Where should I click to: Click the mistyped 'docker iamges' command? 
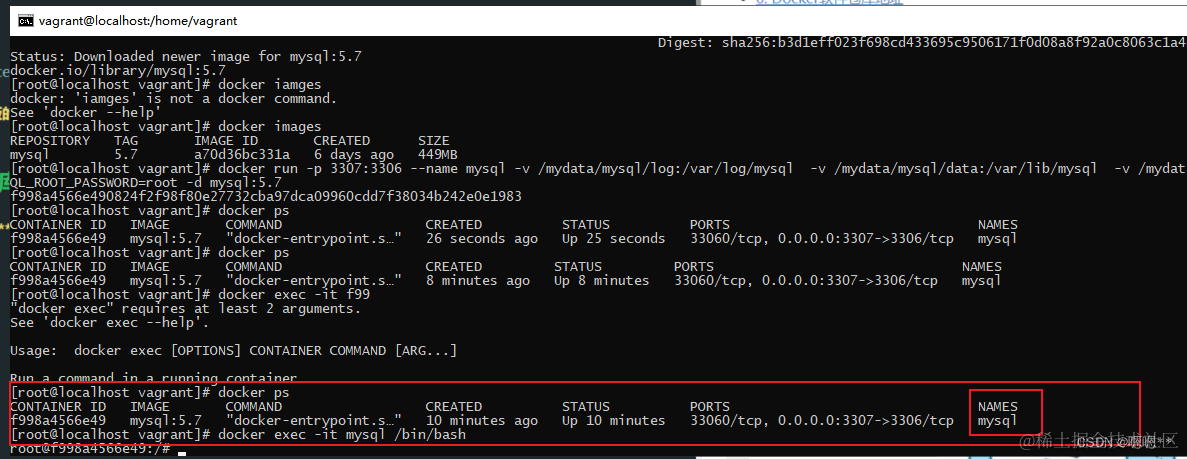[x=269, y=85]
